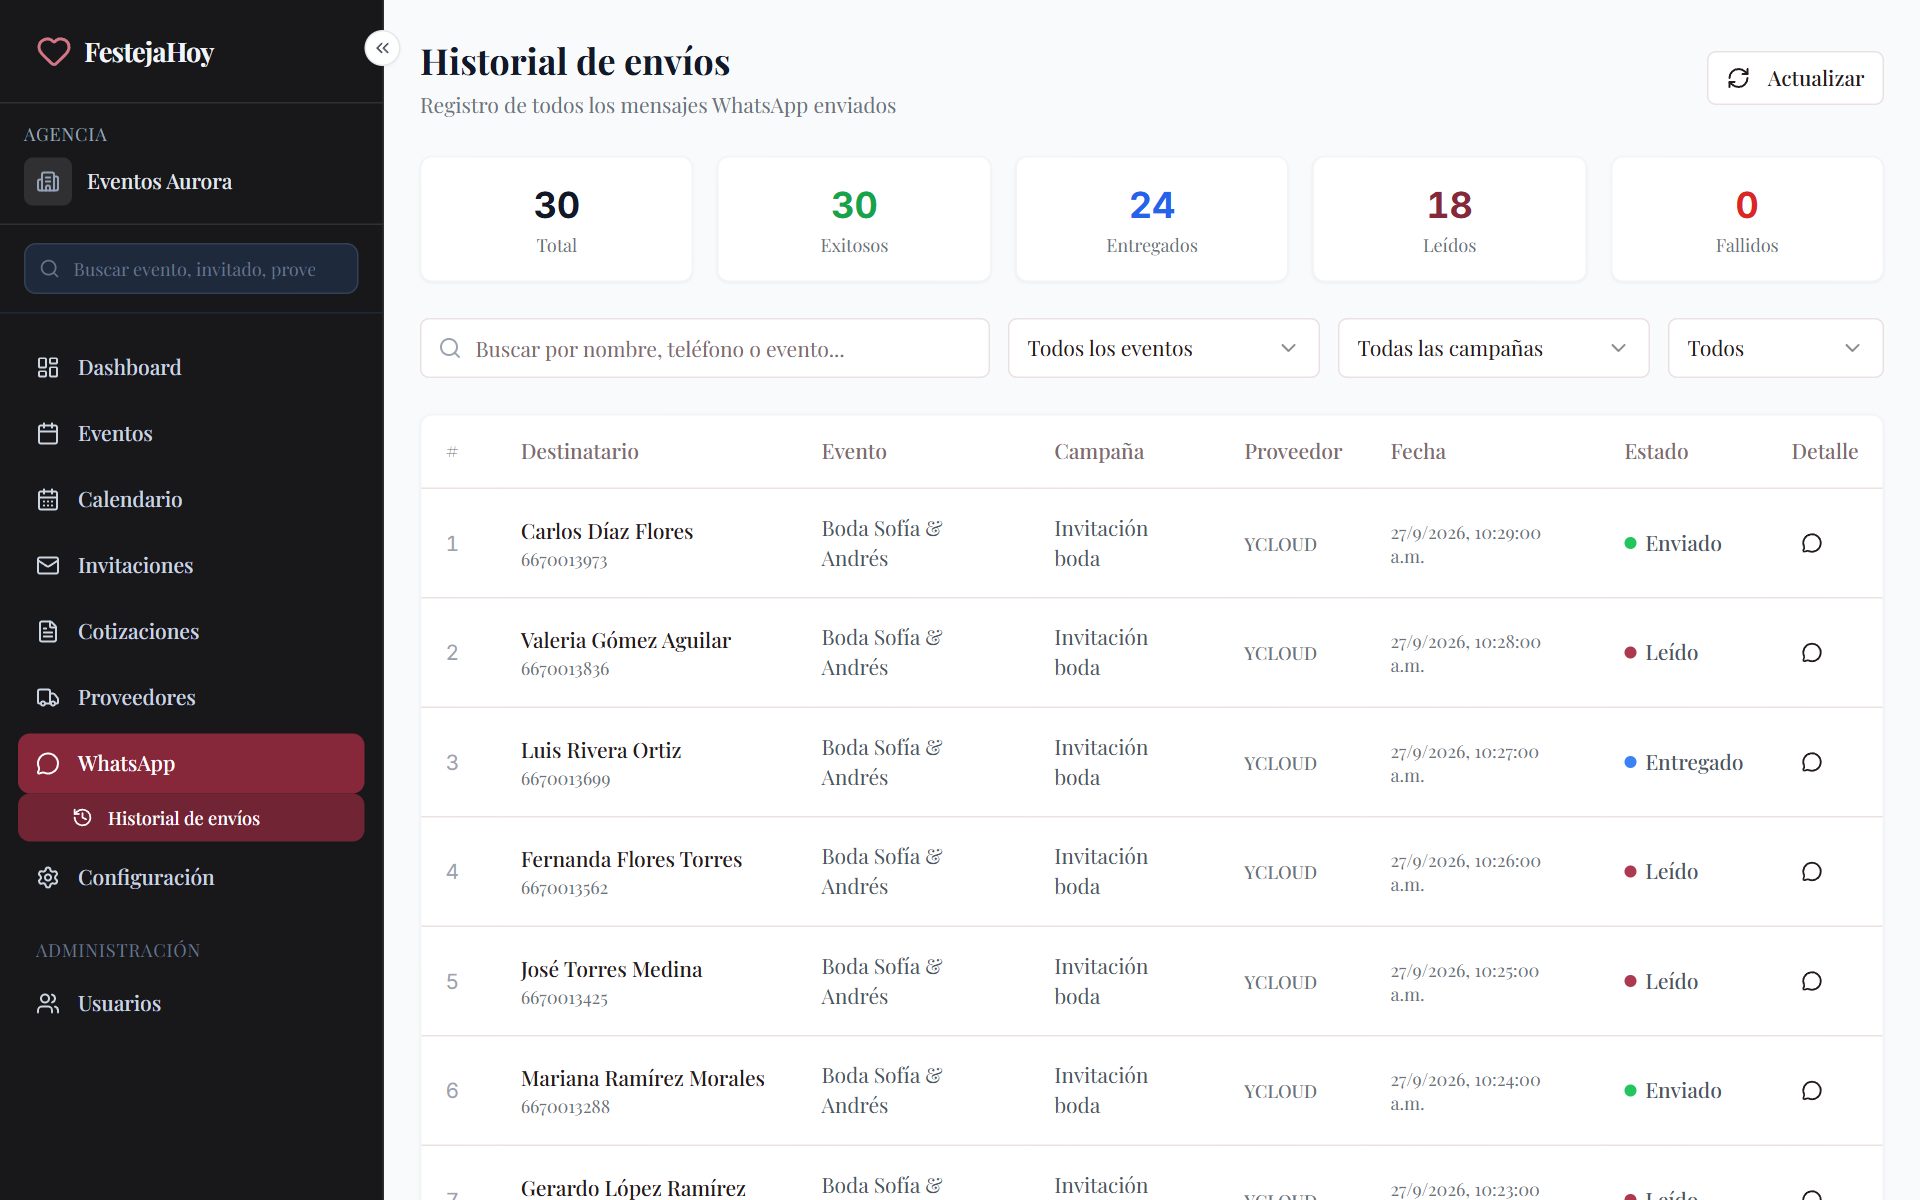Click the Enviado status of Mariana Ramírez Morales

tap(1673, 1091)
